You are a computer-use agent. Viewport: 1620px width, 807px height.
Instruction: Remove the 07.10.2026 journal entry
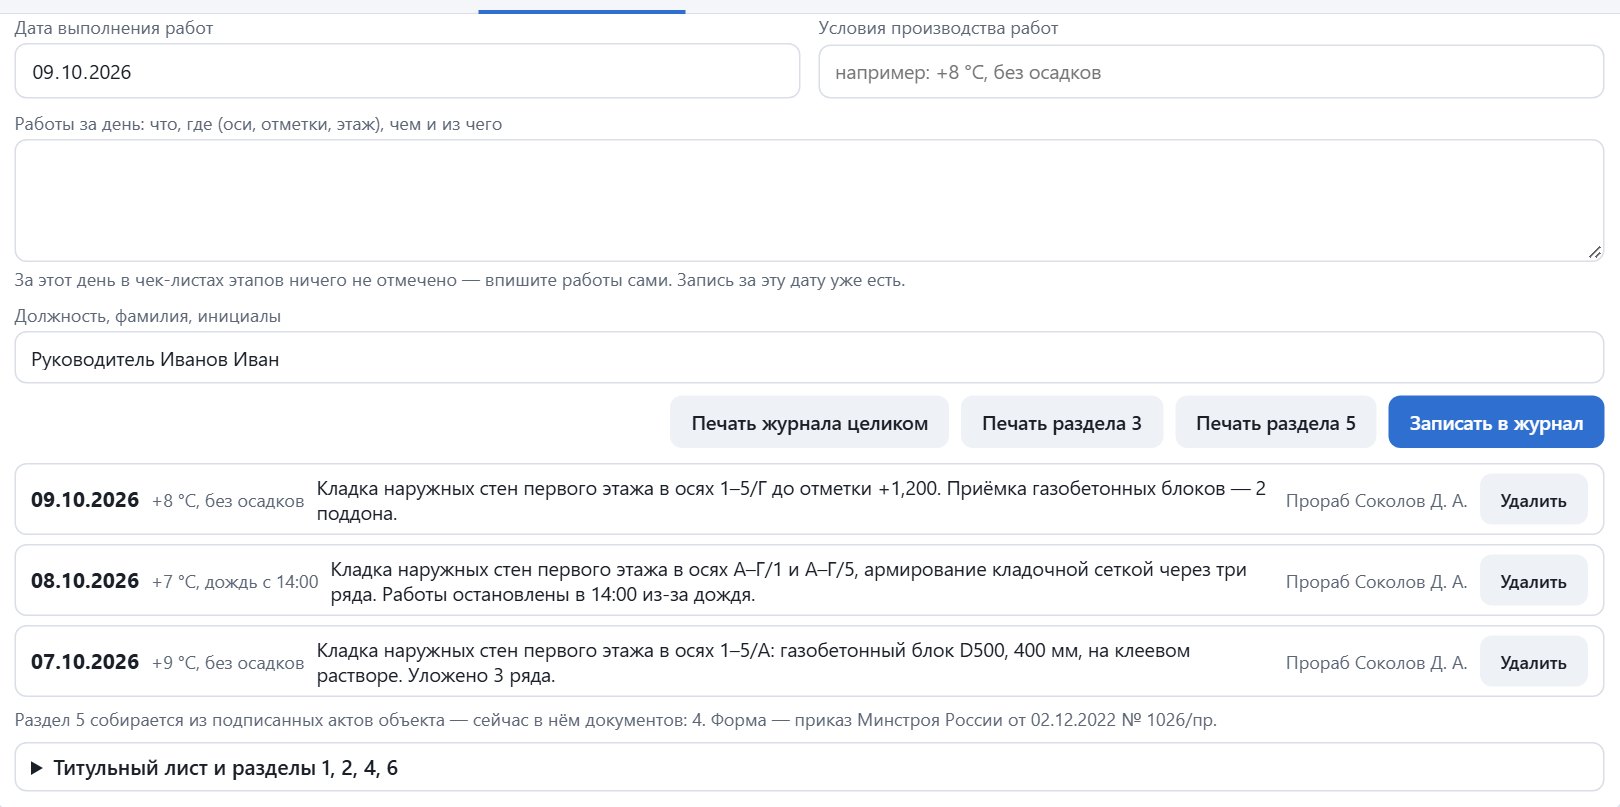(x=1533, y=662)
